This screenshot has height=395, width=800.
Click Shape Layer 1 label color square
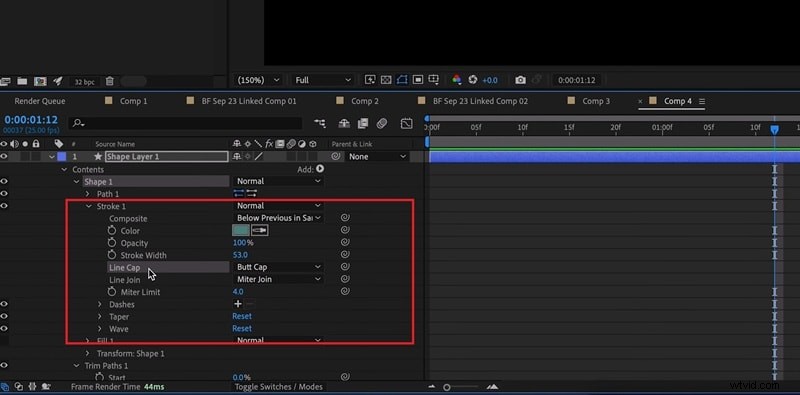61,157
